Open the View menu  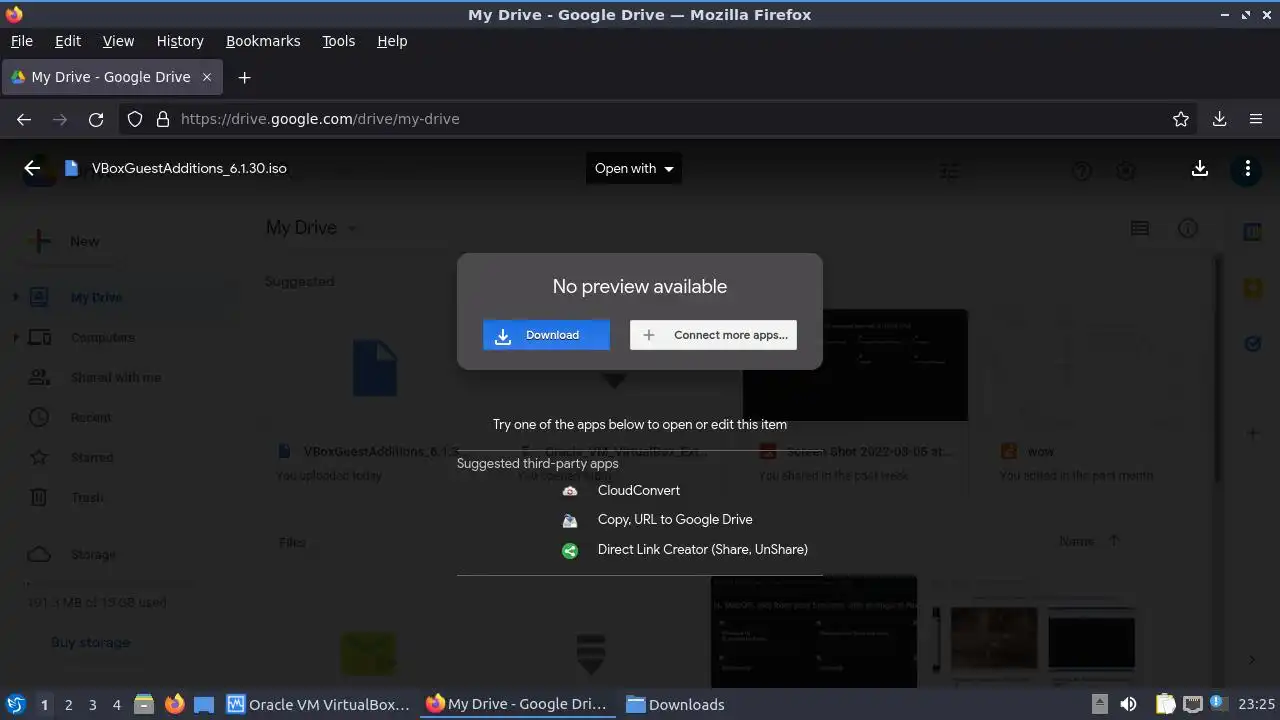pyautogui.click(x=118, y=41)
